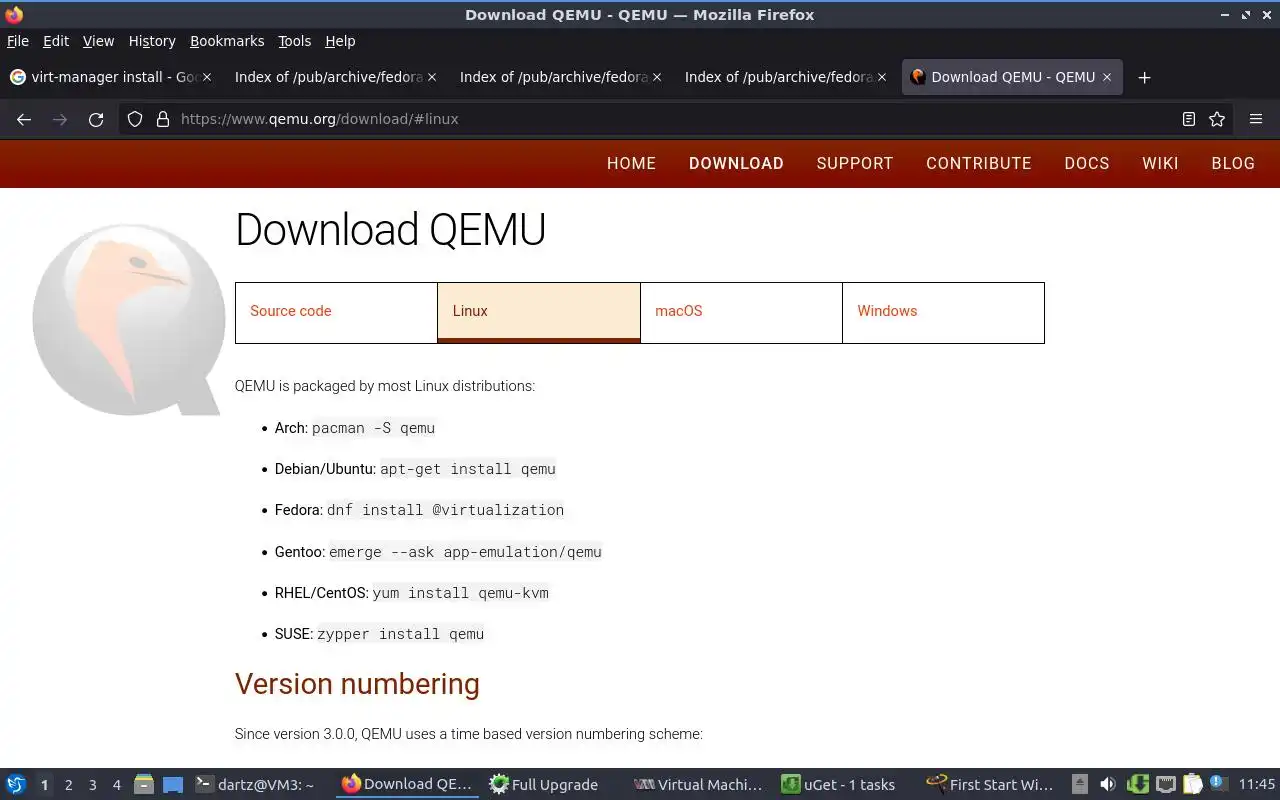Open the tracking protection shield icon
Image resolution: width=1280 pixels, height=800 pixels.
(x=135, y=119)
